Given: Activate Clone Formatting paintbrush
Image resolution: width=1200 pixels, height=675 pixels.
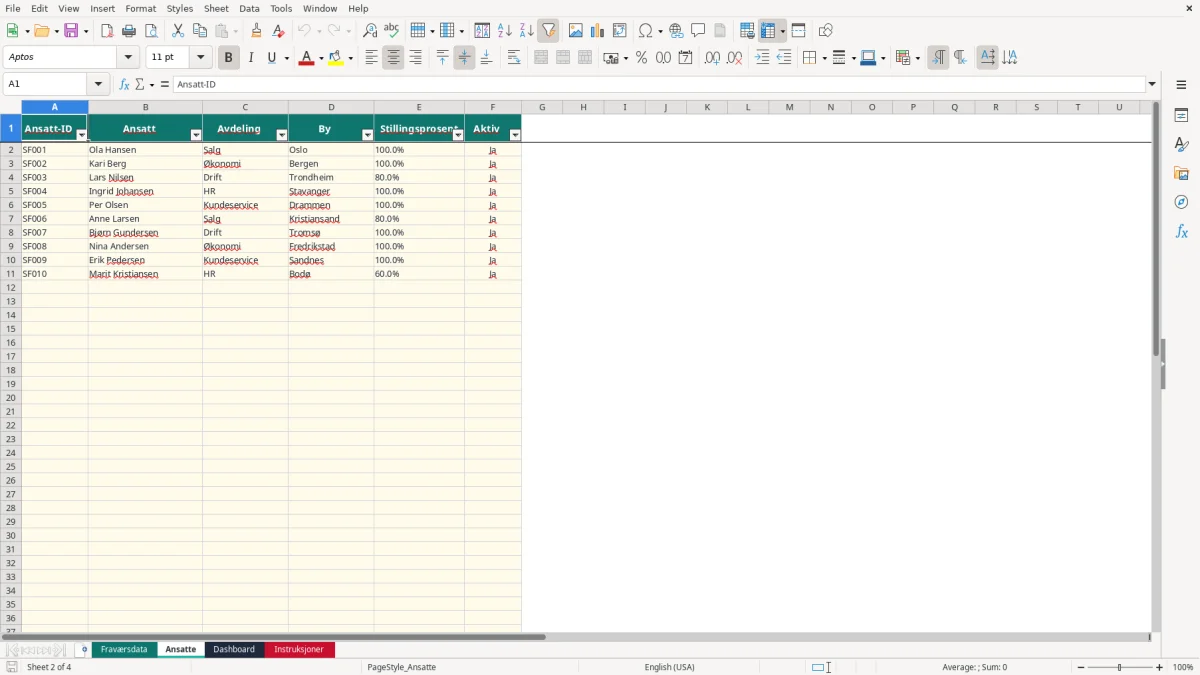Looking at the screenshot, I should click(x=256, y=31).
